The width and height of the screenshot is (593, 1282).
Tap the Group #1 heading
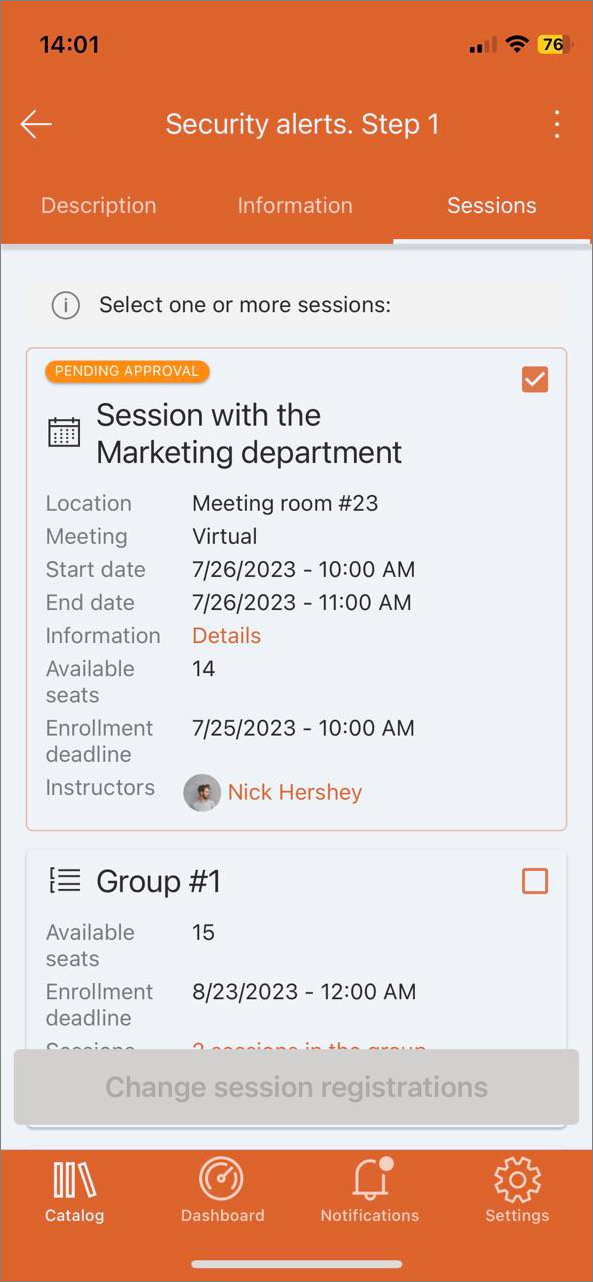(159, 881)
